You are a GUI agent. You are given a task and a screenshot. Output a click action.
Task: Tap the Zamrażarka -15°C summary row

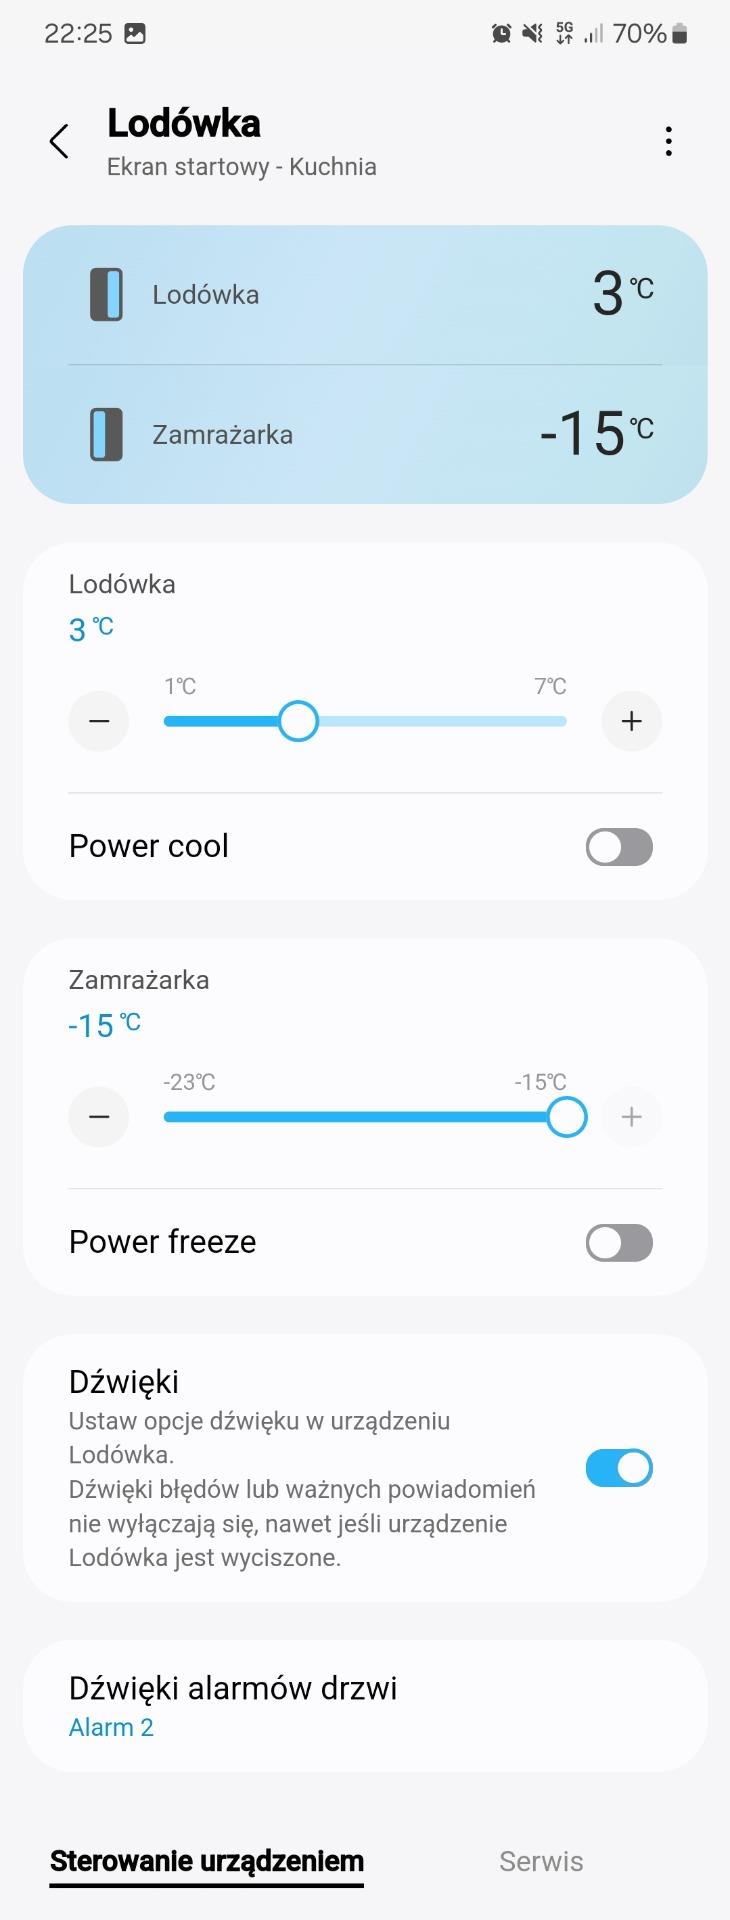coord(365,434)
